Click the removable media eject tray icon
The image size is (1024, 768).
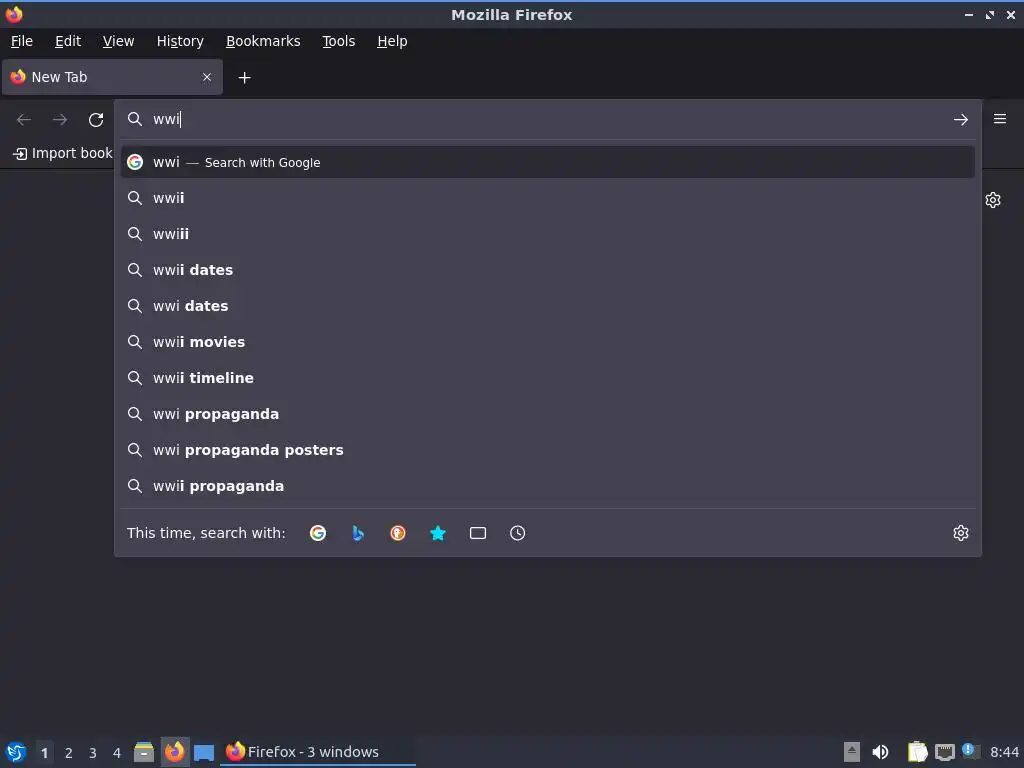pos(852,752)
